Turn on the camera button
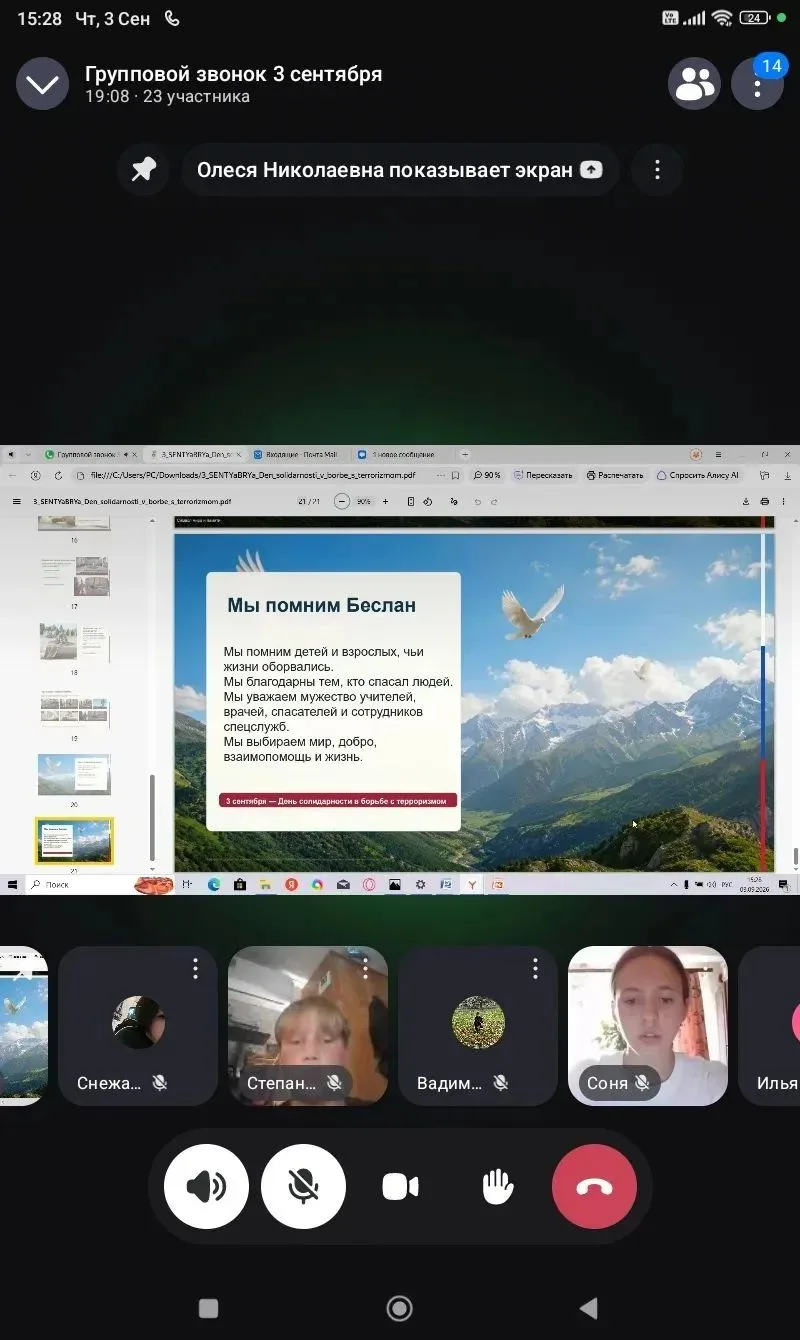 click(x=400, y=1187)
